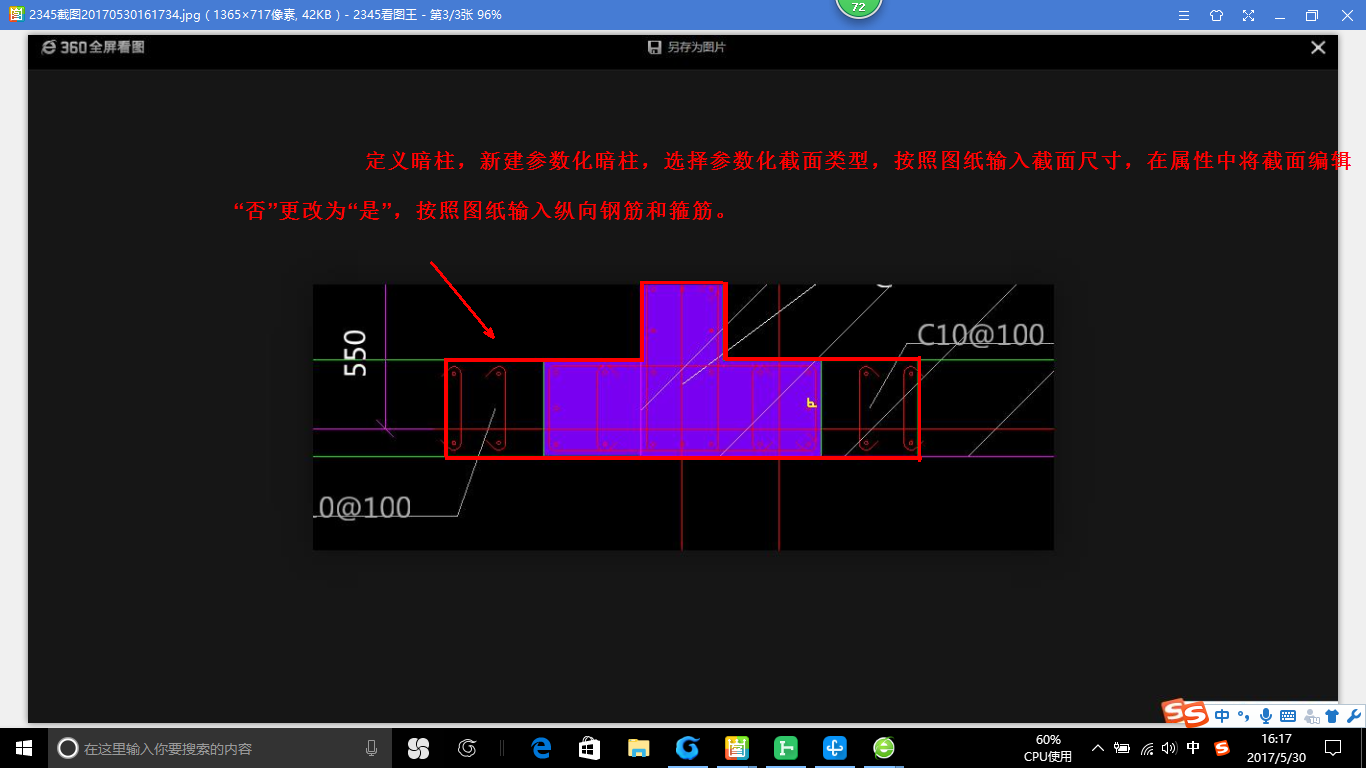Open Sogou IME skin shirt icon
This screenshot has width=1366, height=768.
(1331, 716)
